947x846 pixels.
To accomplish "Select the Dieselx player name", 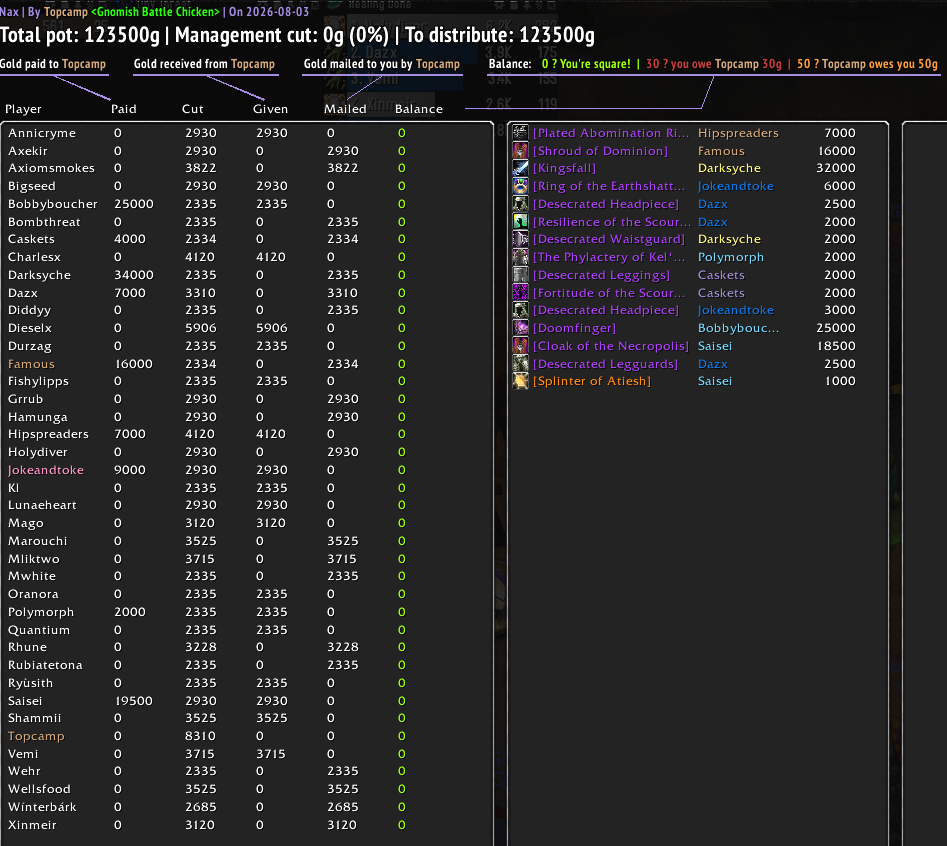I will [x=30, y=328].
